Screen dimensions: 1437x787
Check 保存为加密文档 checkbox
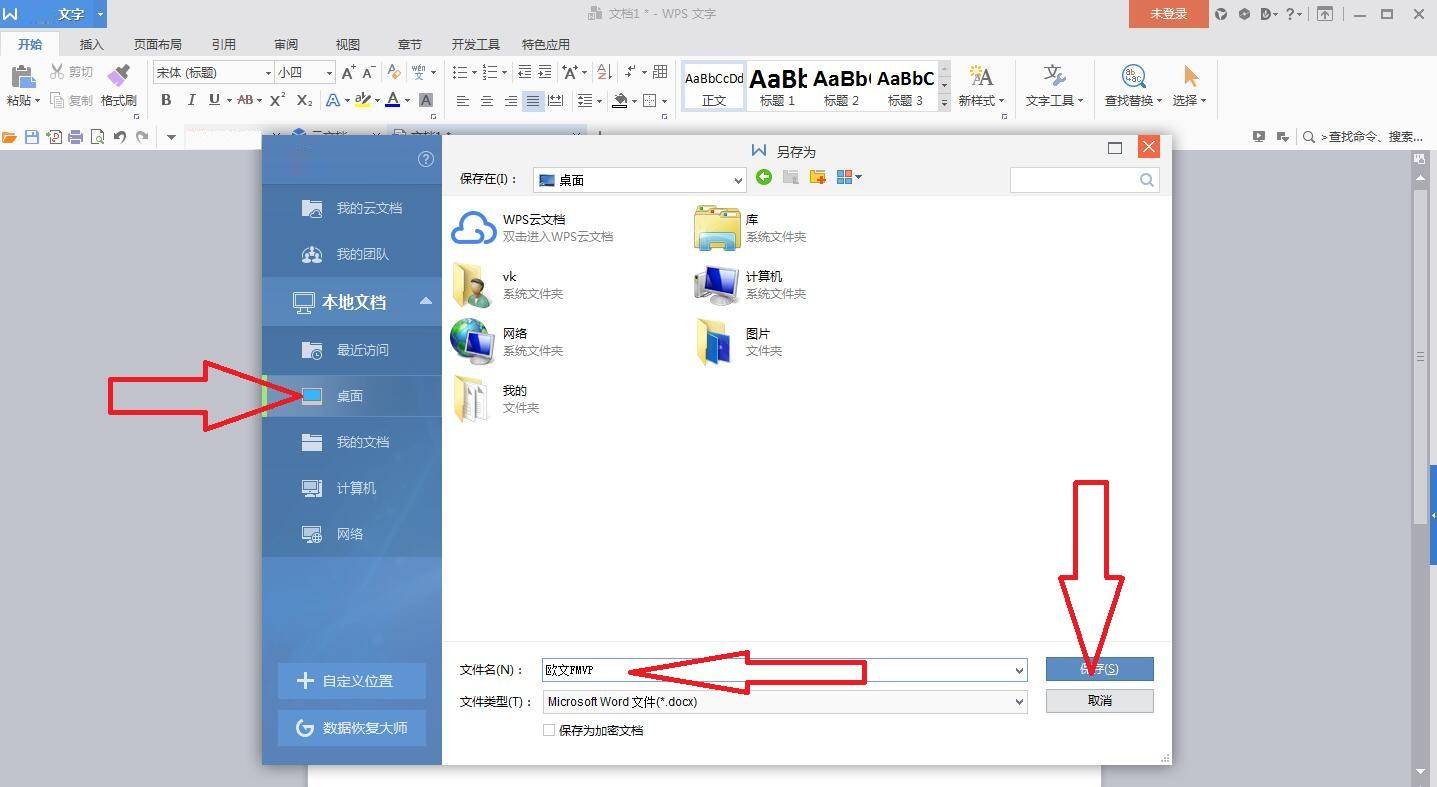(549, 730)
